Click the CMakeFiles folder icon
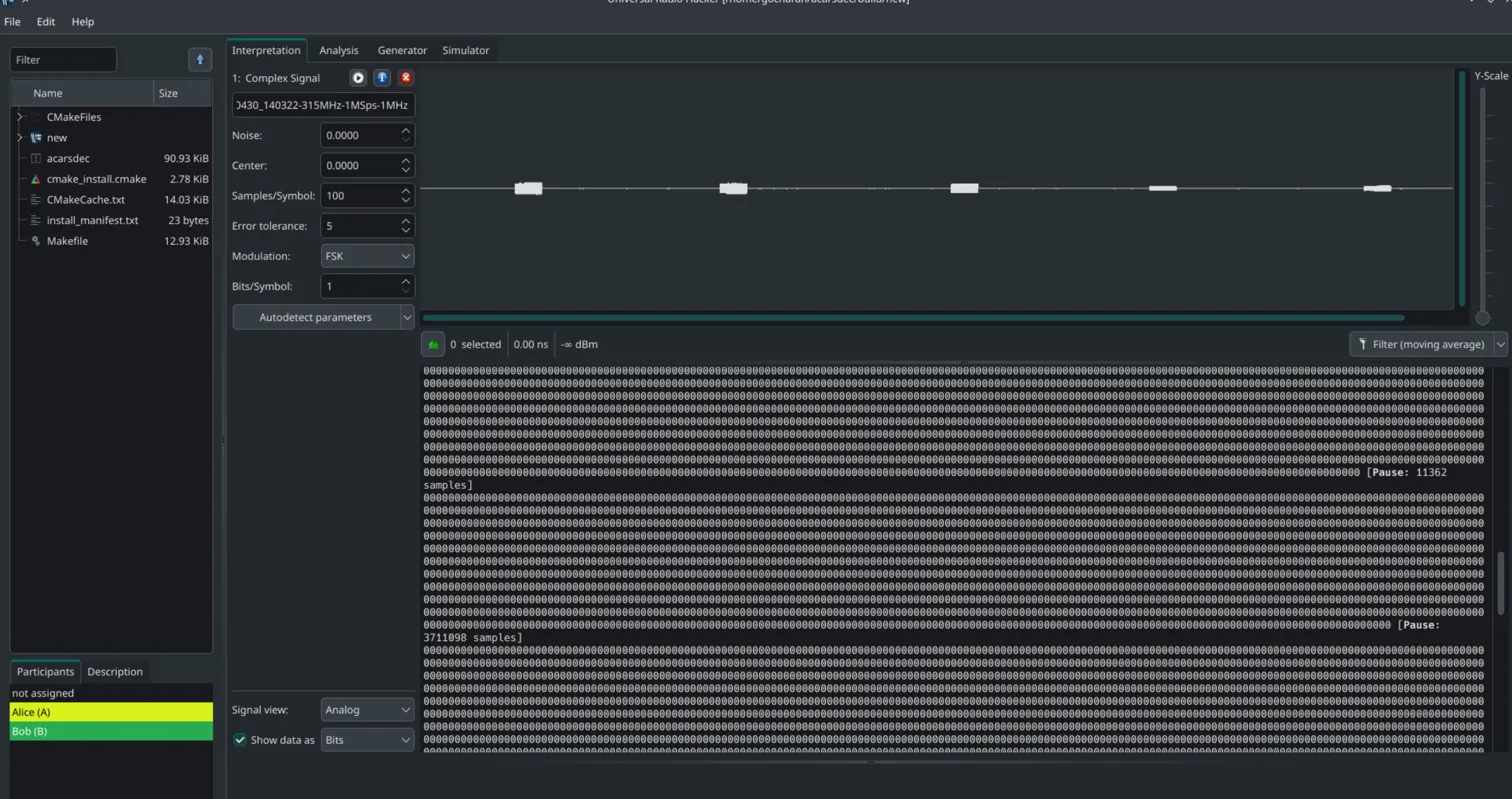Image resolution: width=1512 pixels, height=799 pixels. 36,117
